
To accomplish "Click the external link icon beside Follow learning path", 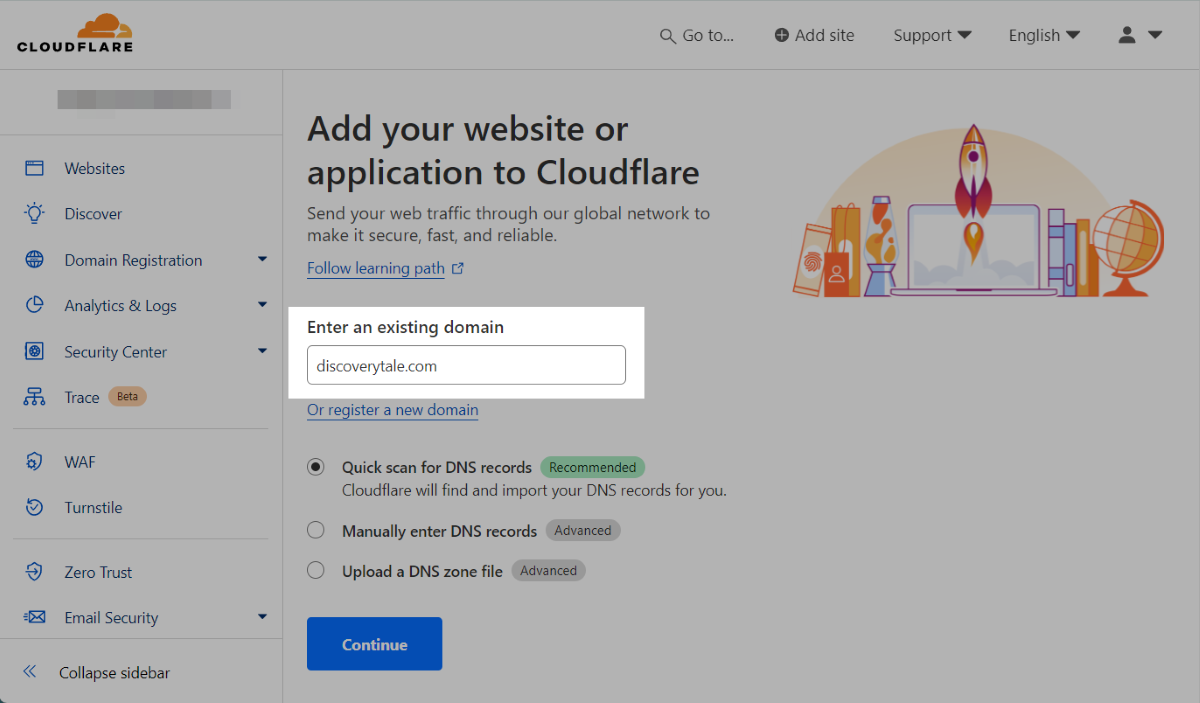I will tap(458, 268).
